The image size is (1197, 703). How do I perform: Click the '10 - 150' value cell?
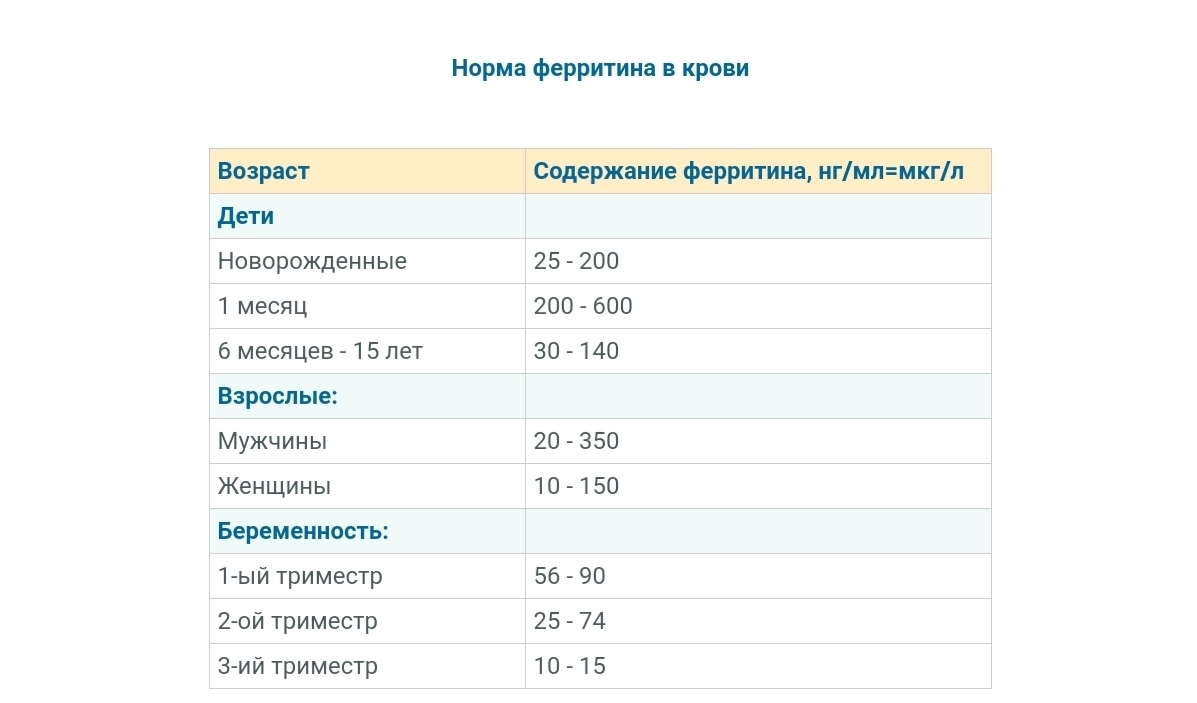(x=576, y=486)
